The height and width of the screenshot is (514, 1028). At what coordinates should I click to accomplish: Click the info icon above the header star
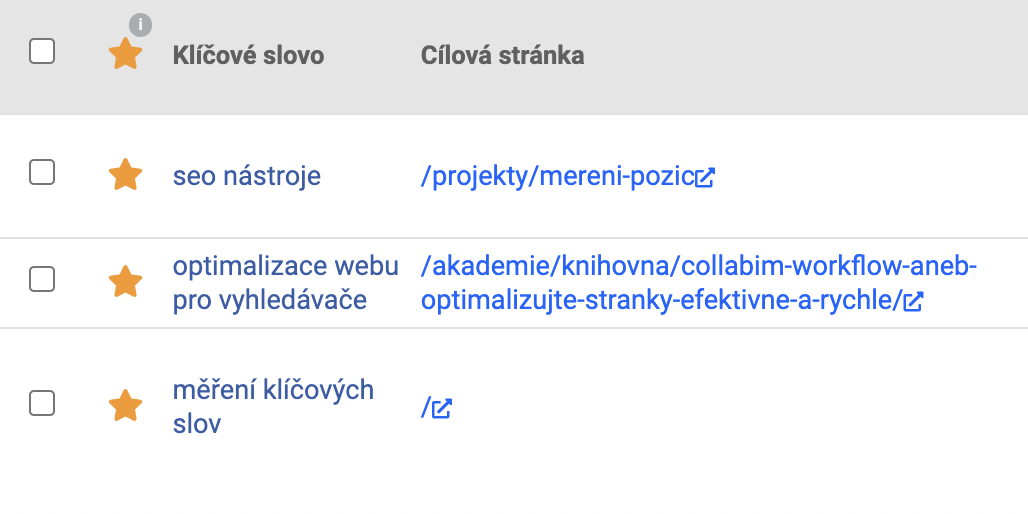click(x=140, y=25)
